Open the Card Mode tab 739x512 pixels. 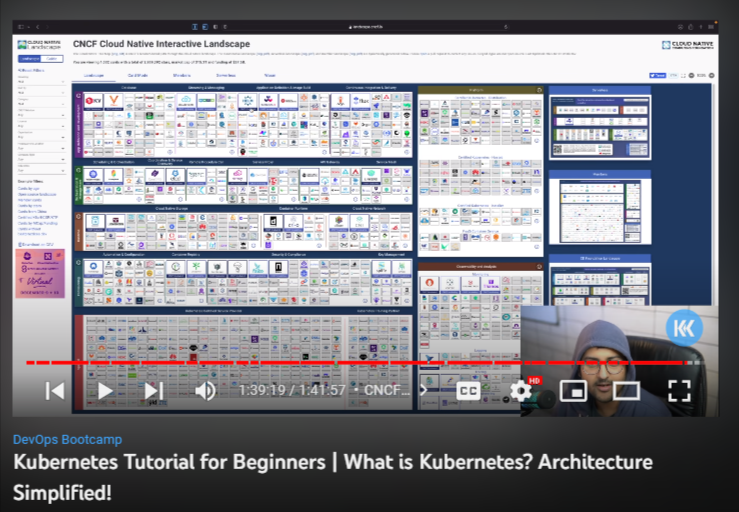(138, 75)
